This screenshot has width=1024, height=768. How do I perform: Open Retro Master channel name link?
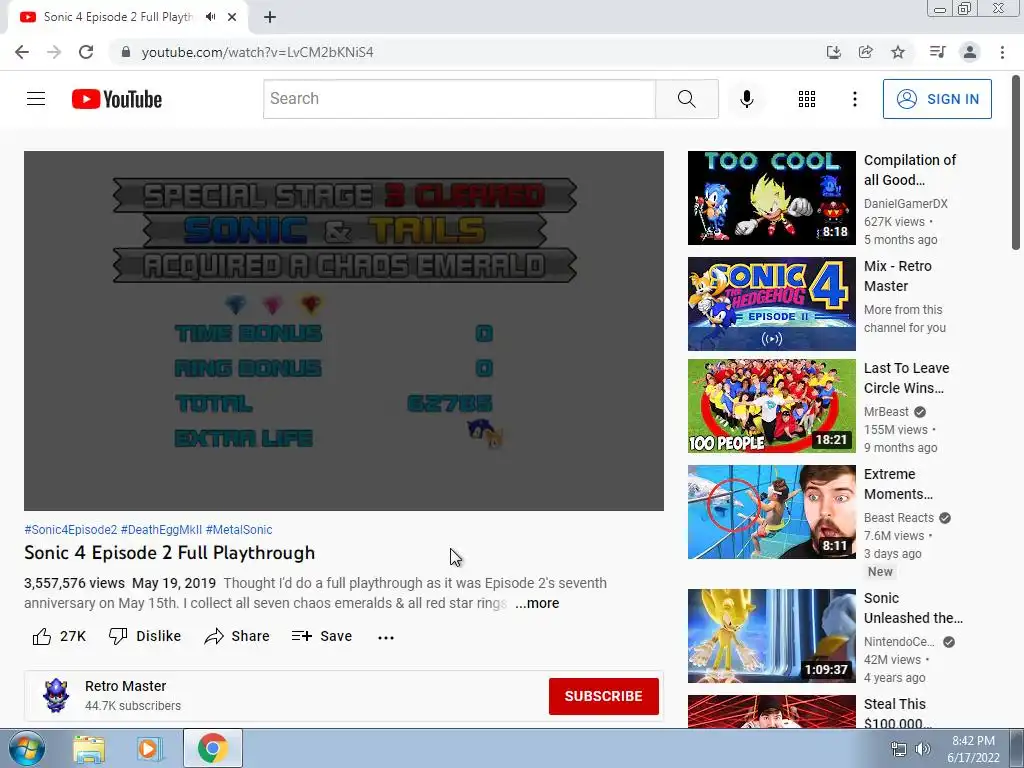click(x=125, y=686)
